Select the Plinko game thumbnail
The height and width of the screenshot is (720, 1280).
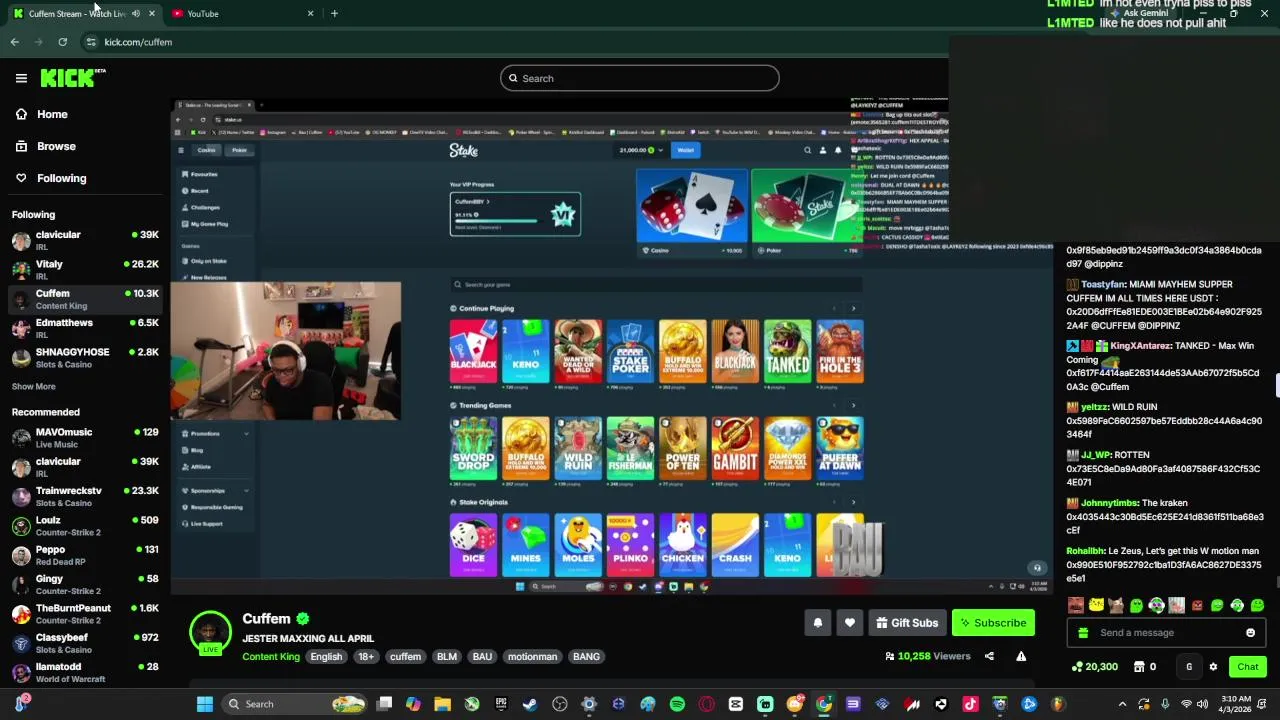(630, 545)
